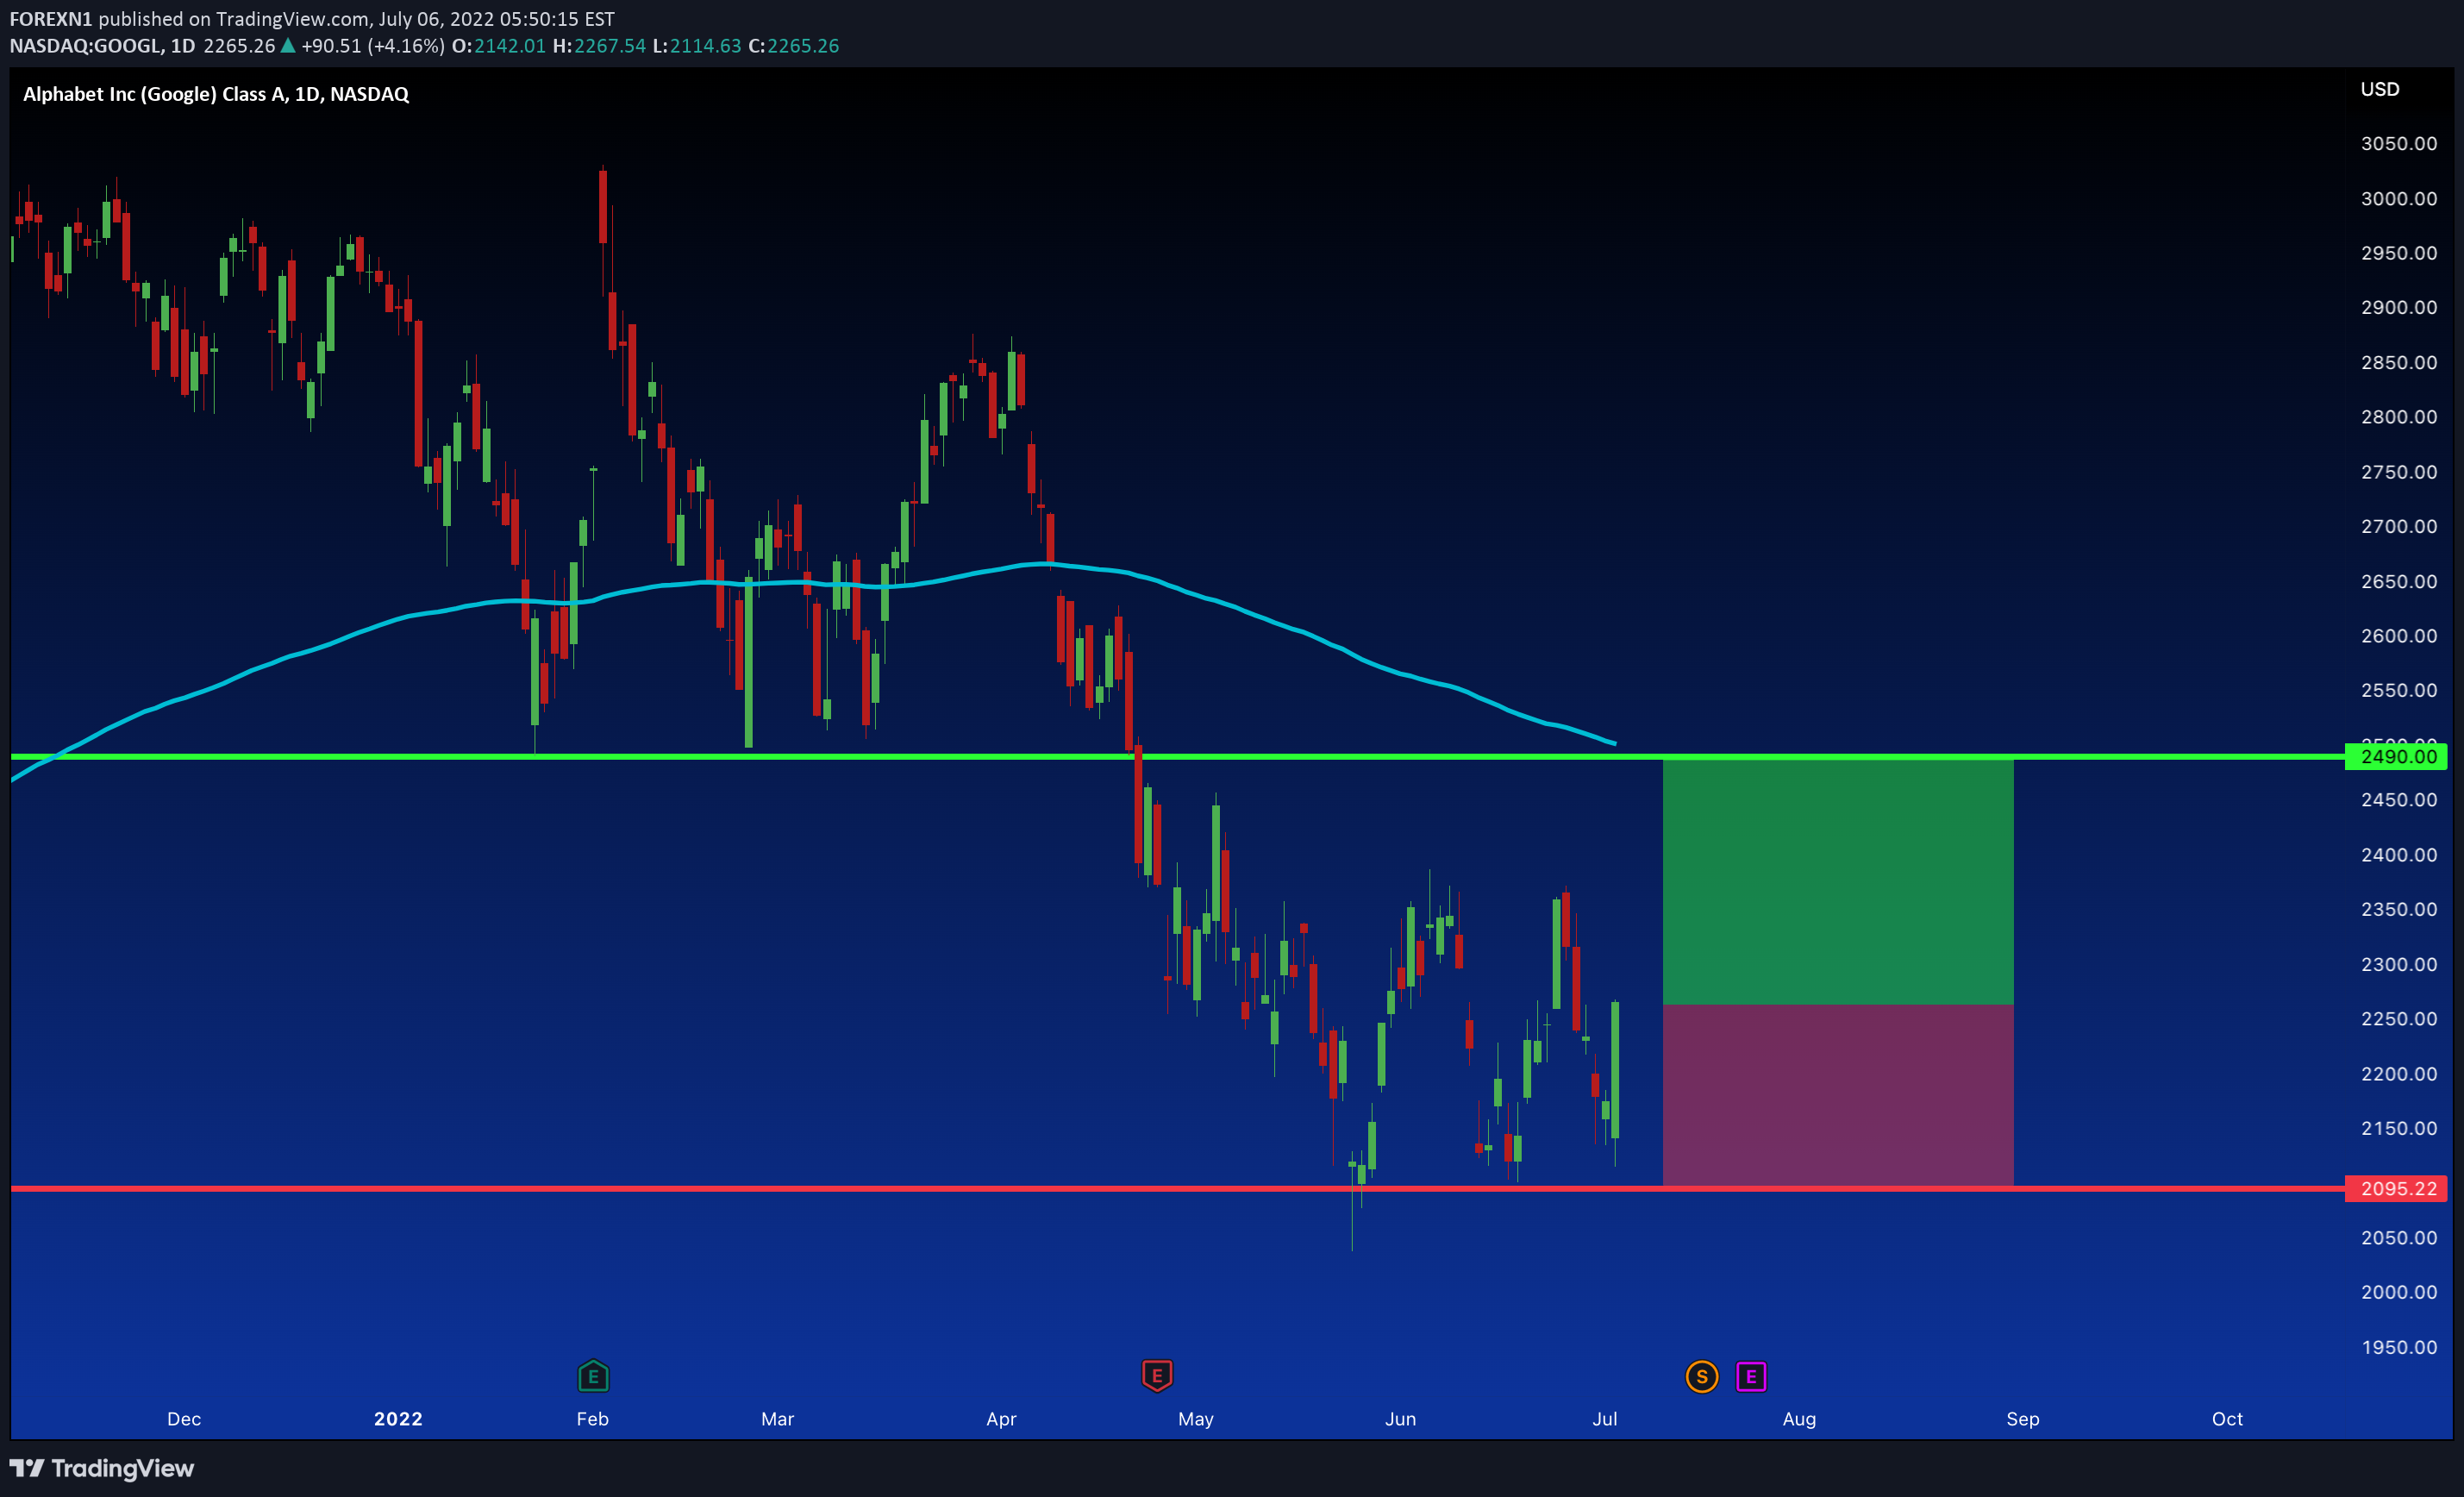Click the red earnings marker near May

(1157, 1376)
